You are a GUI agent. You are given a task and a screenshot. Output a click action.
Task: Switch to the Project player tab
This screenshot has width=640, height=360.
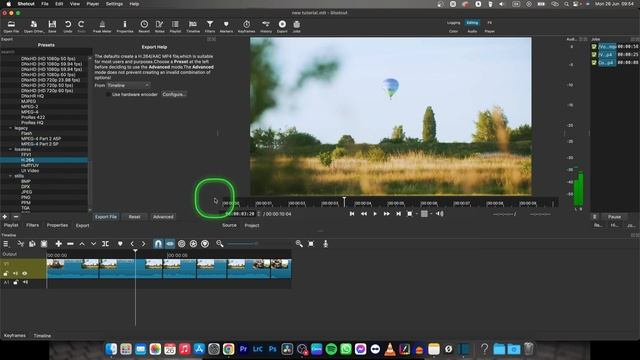(x=252, y=225)
